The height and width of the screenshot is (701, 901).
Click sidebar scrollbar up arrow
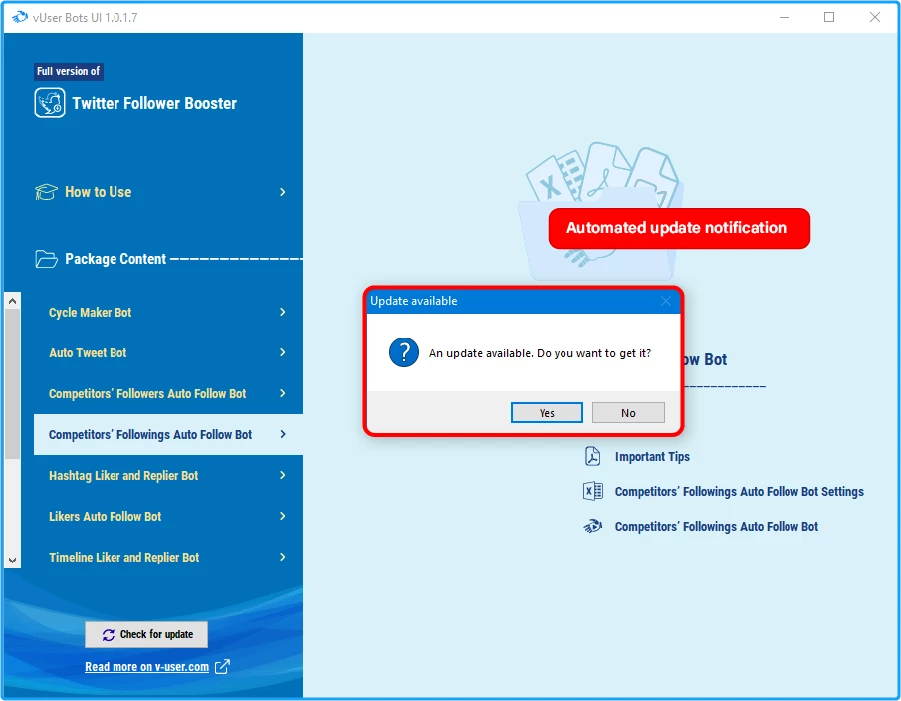pyautogui.click(x=13, y=301)
